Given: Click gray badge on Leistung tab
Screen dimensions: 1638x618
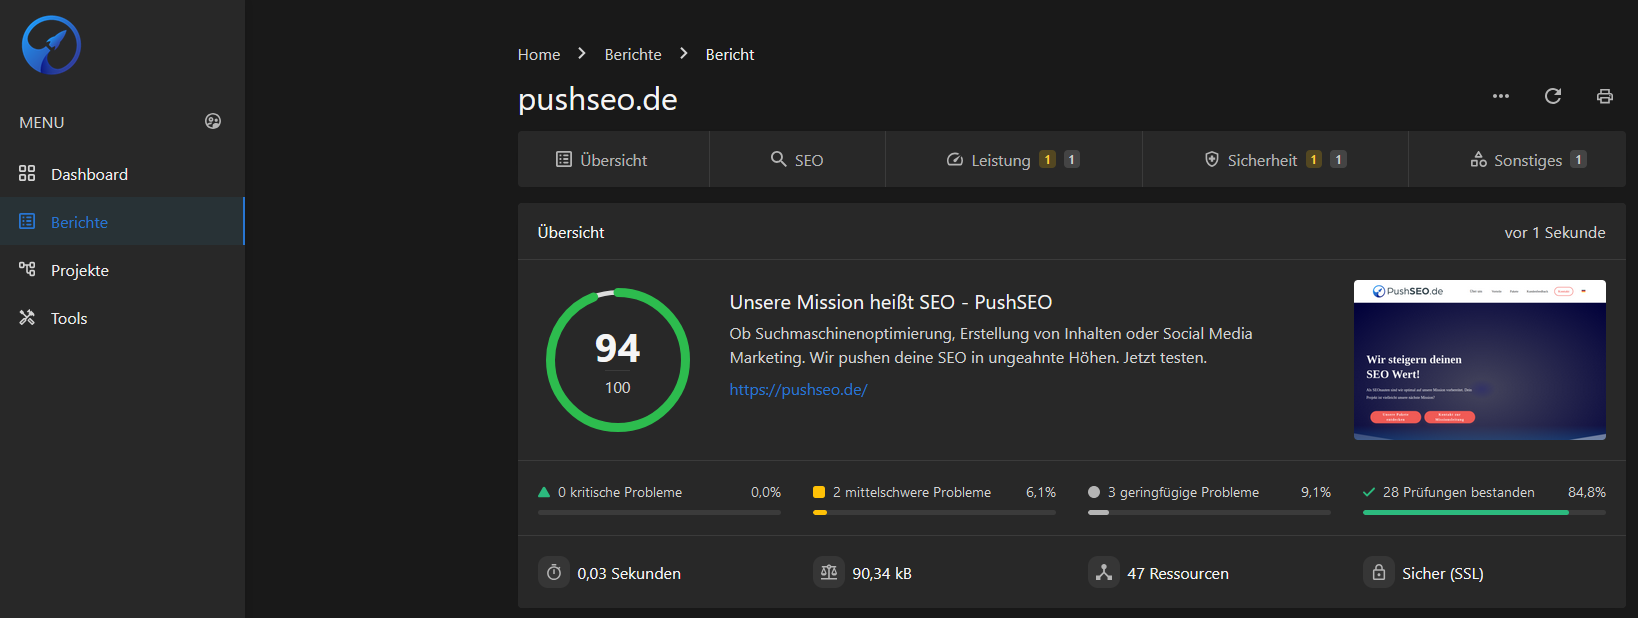Looking at the screenshot, I should (x=1071, y=159).
